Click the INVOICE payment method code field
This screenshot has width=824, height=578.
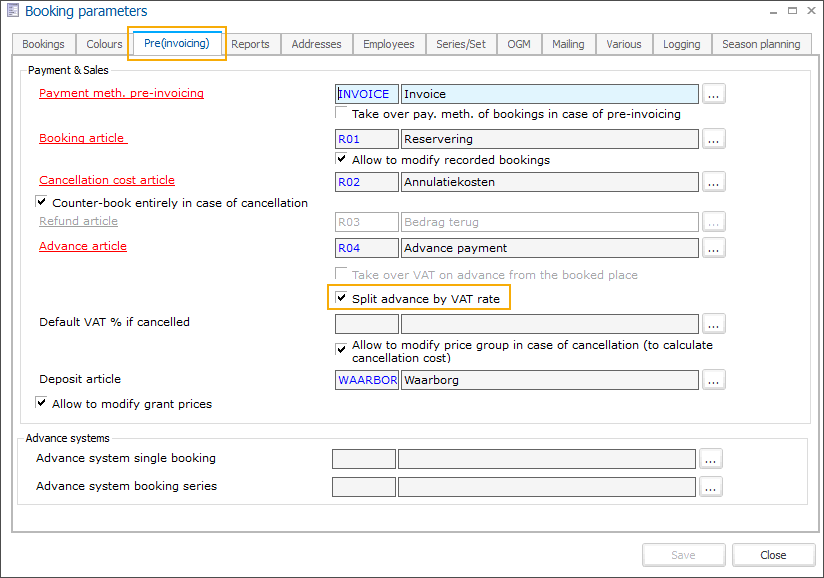tap(366, 94)
